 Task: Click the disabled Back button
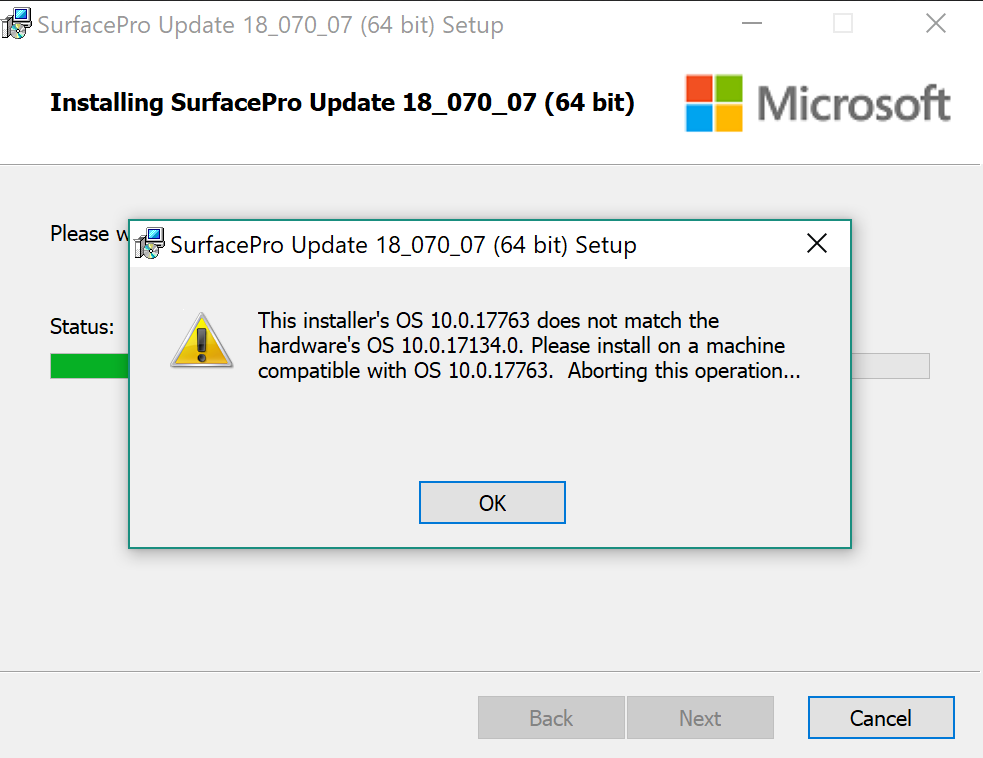[x=551, y=717]
